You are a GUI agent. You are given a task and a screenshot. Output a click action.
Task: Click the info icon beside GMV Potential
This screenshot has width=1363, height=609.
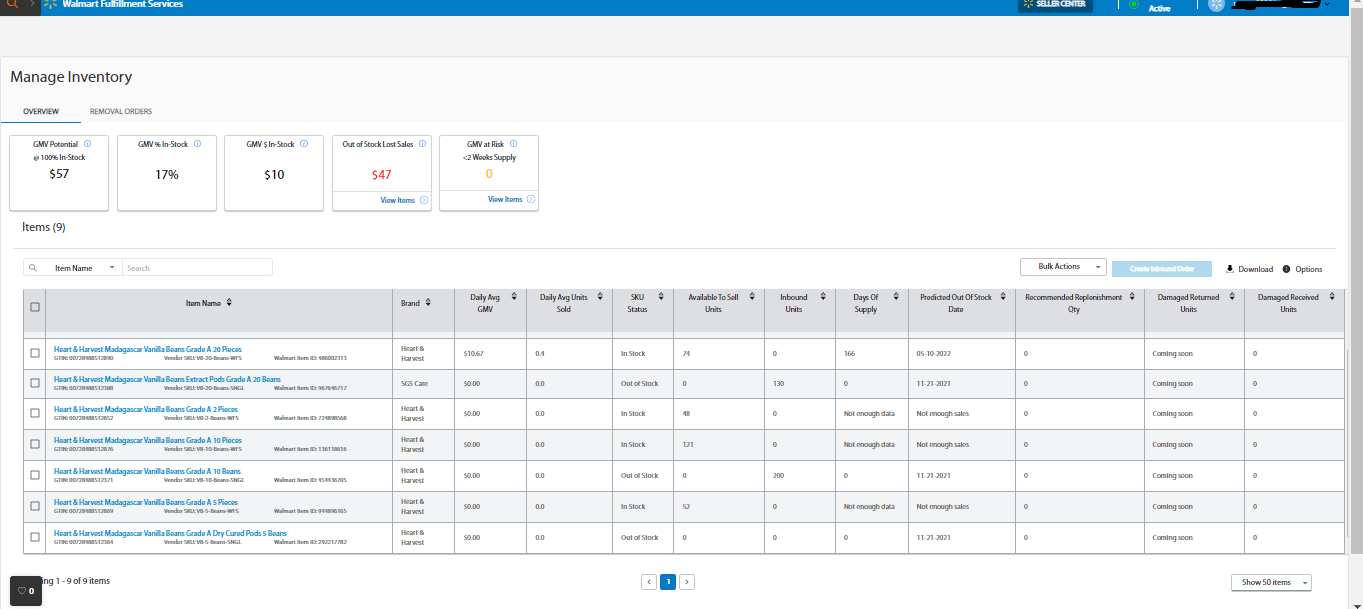pos(88,144)
